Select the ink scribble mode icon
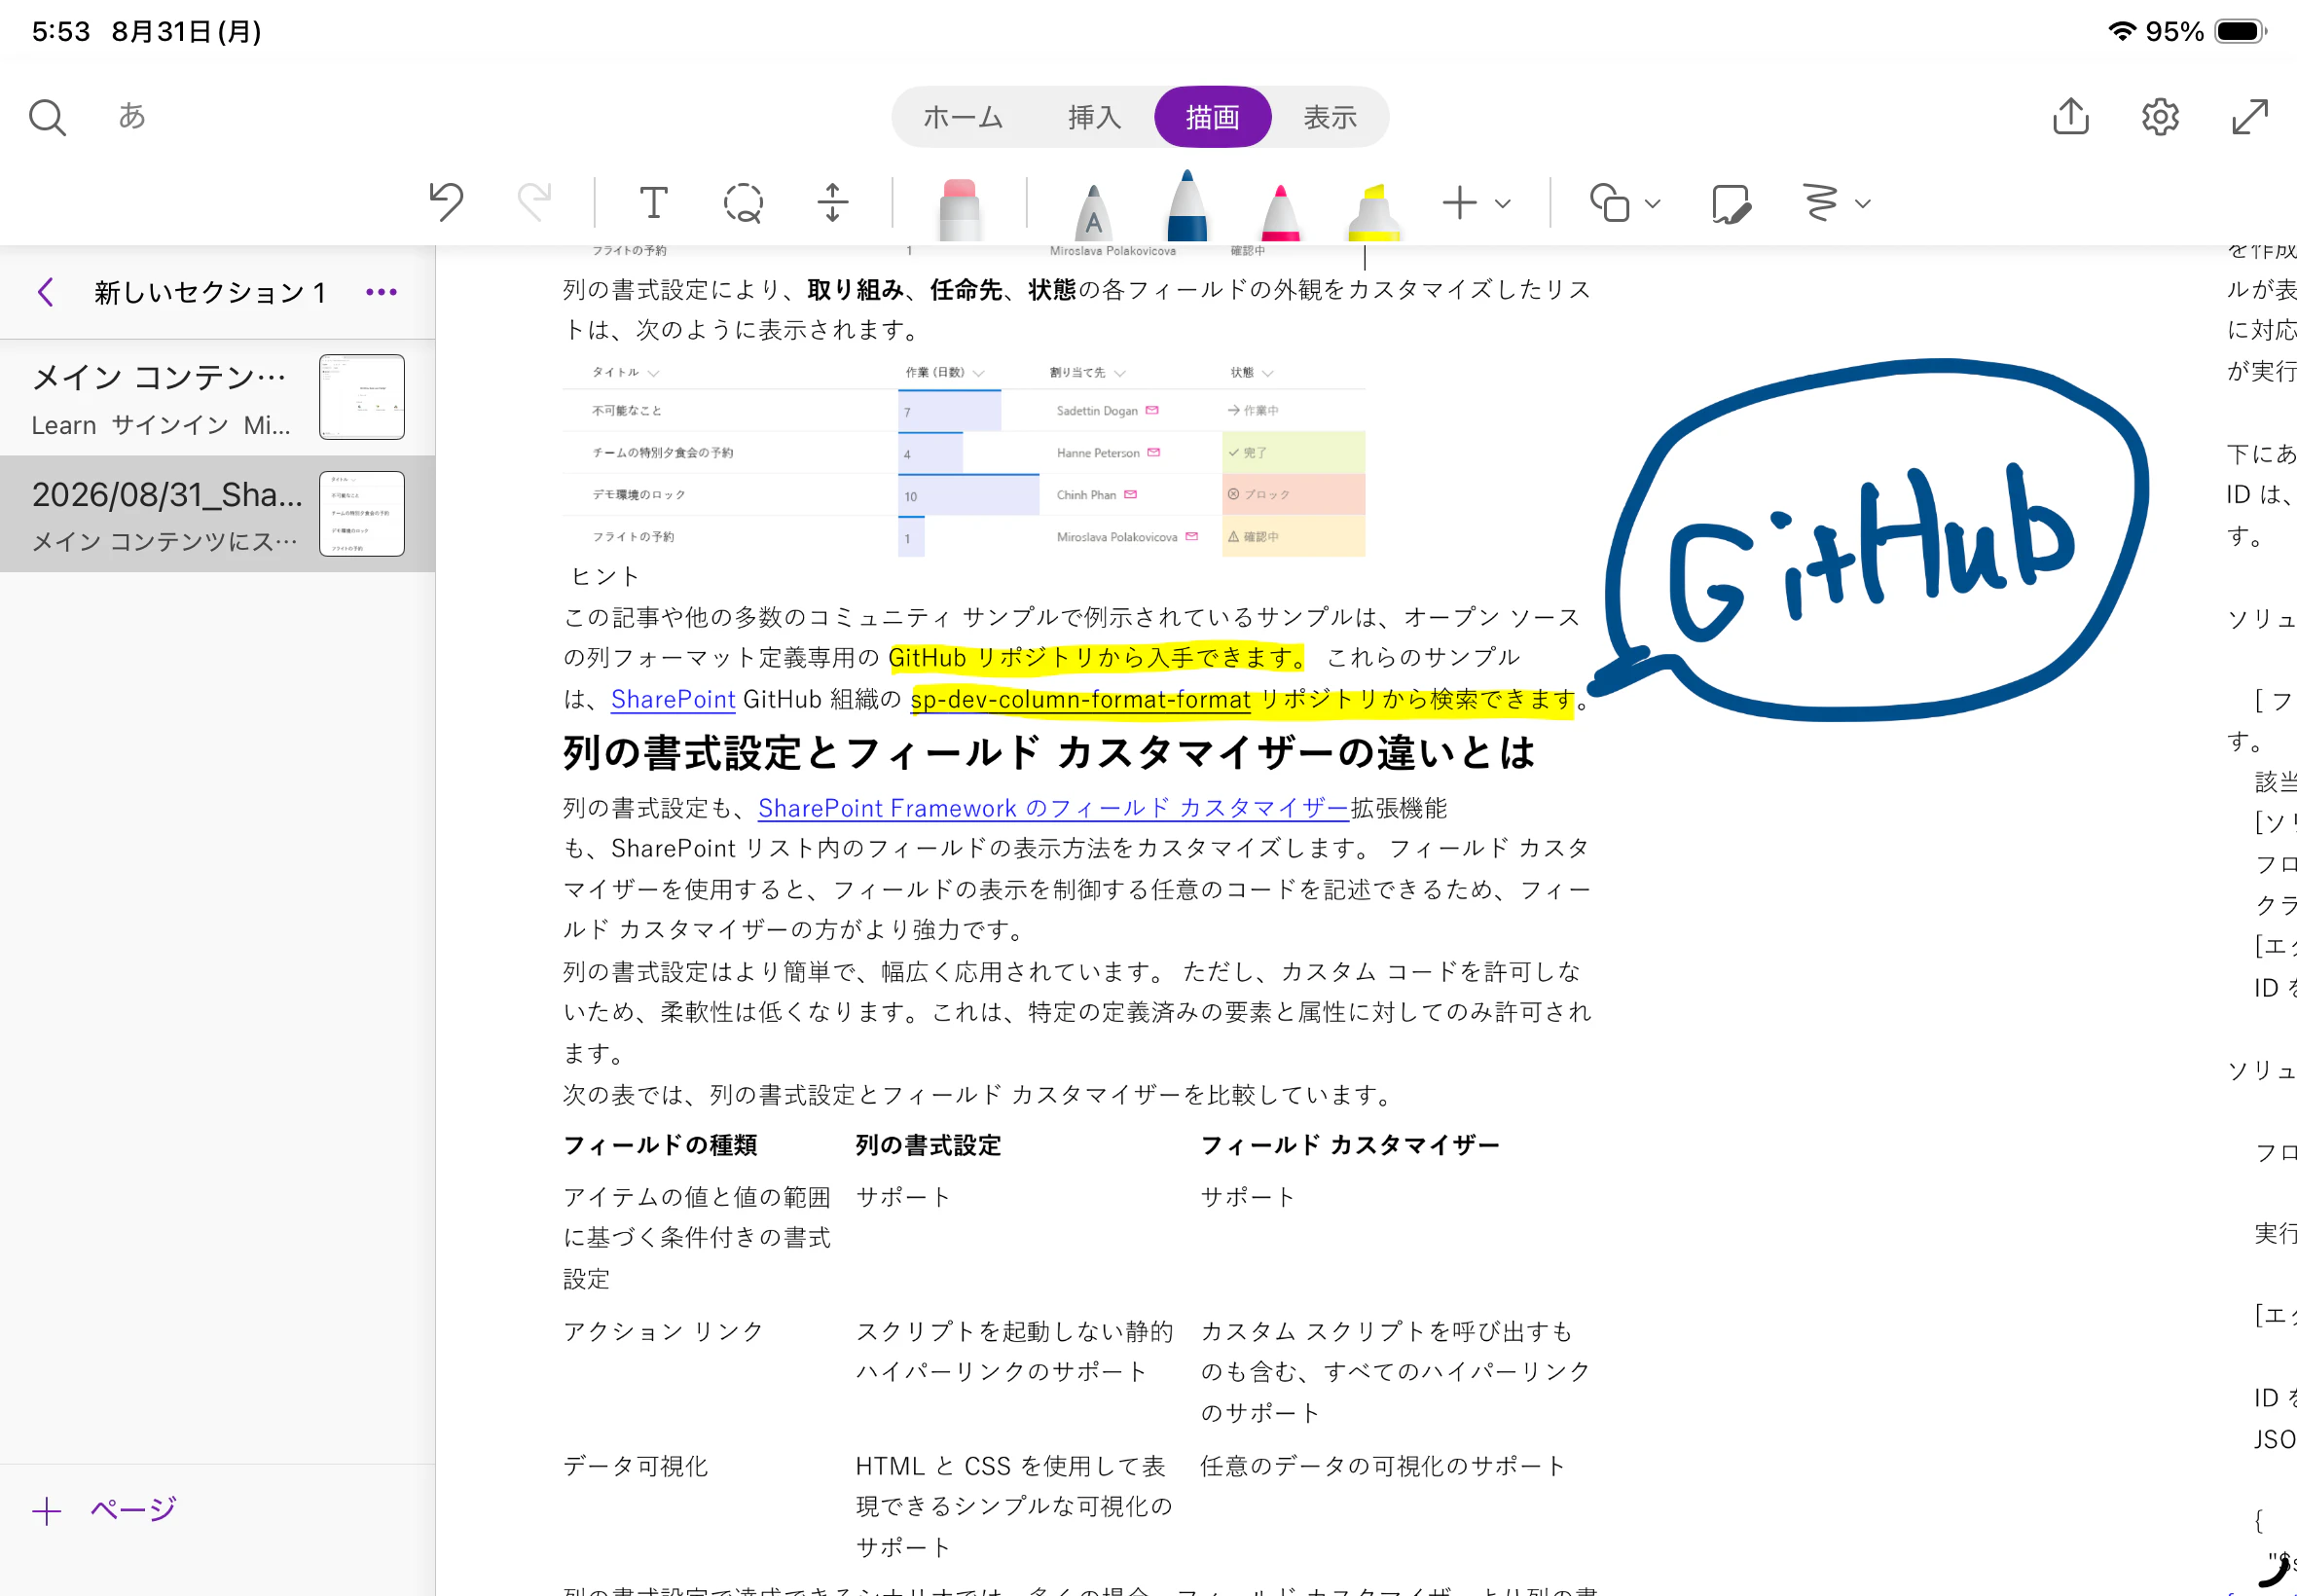Image resolution: width=2297 pixels, height=1596 pixels. click(x=1820, y=203)
